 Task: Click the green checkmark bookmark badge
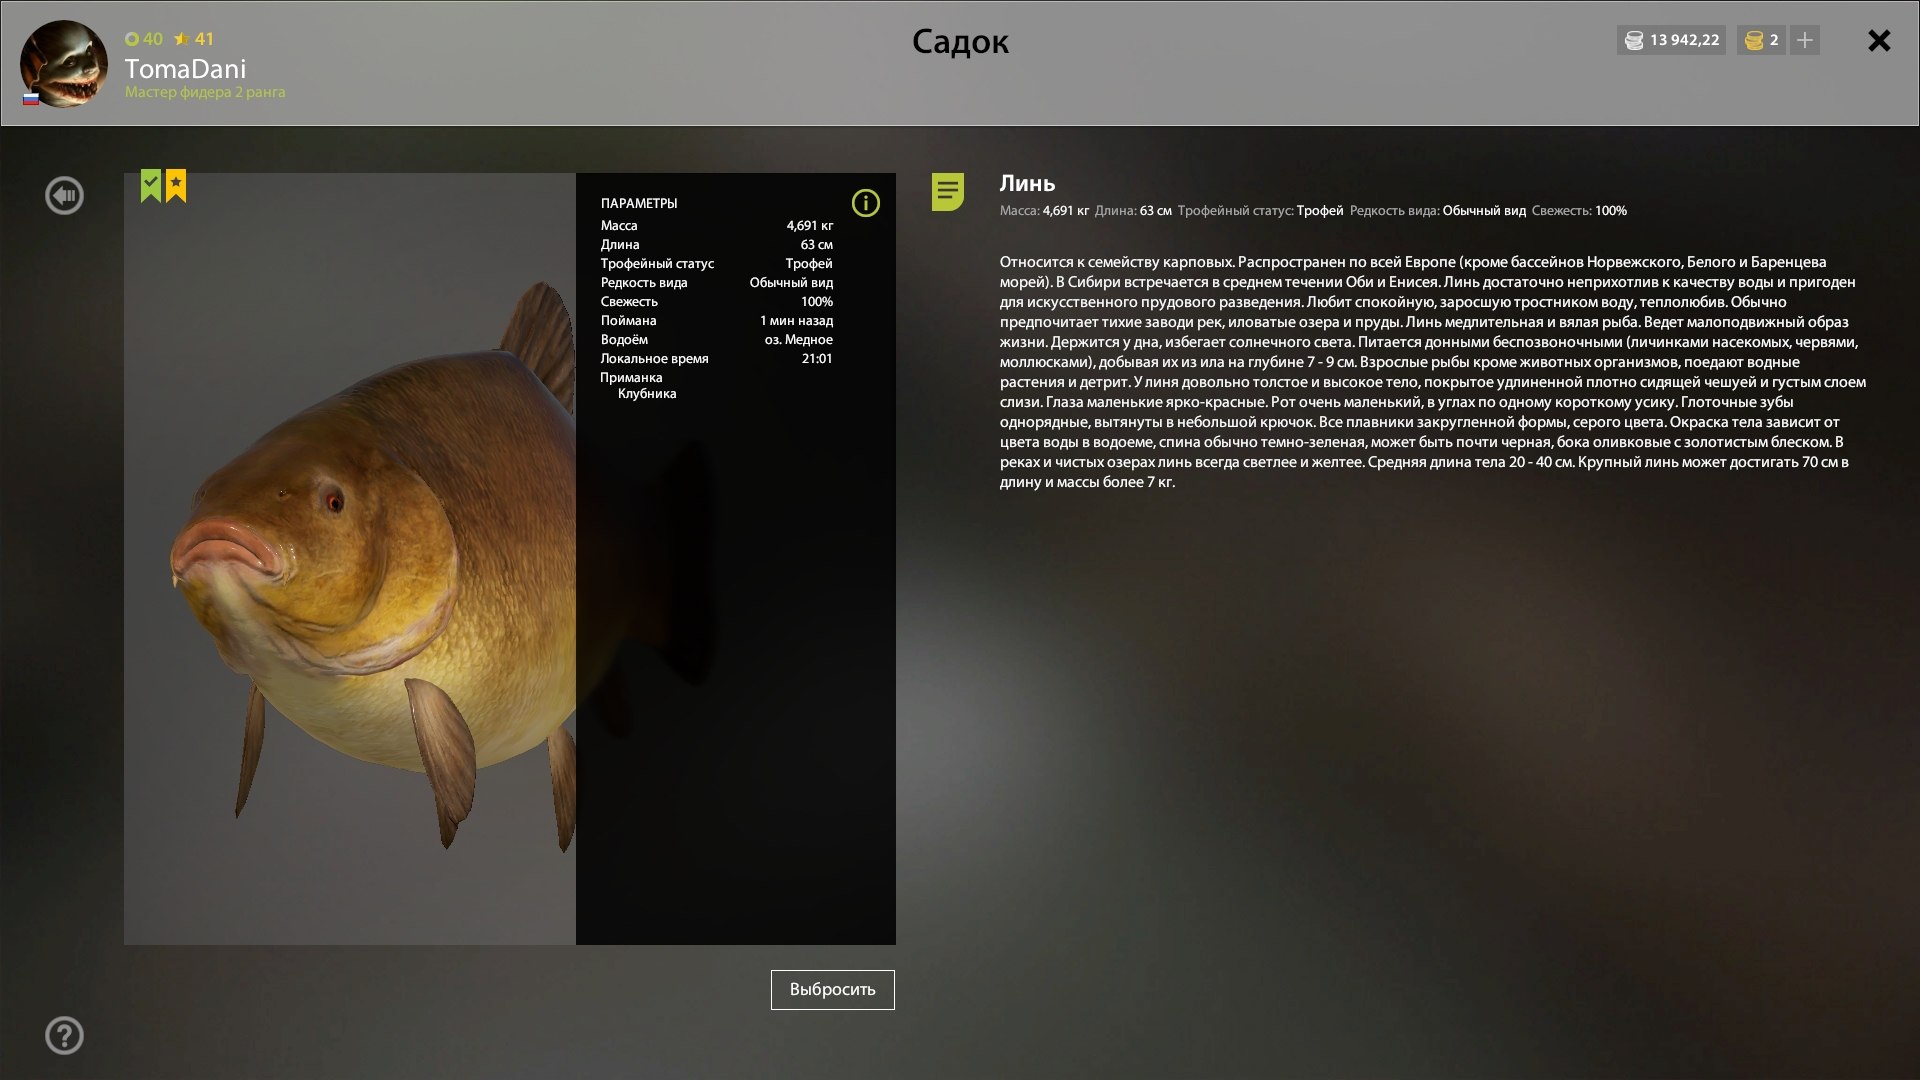[x=150, y=185]
